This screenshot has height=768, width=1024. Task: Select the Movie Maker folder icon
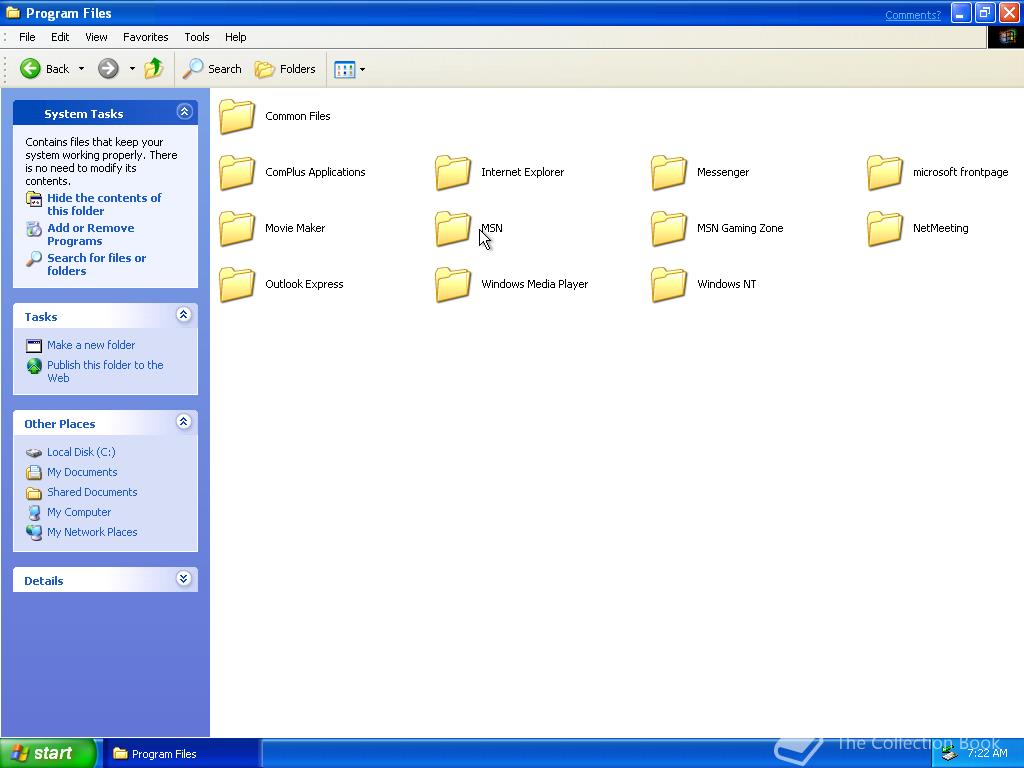click(237, 229)
